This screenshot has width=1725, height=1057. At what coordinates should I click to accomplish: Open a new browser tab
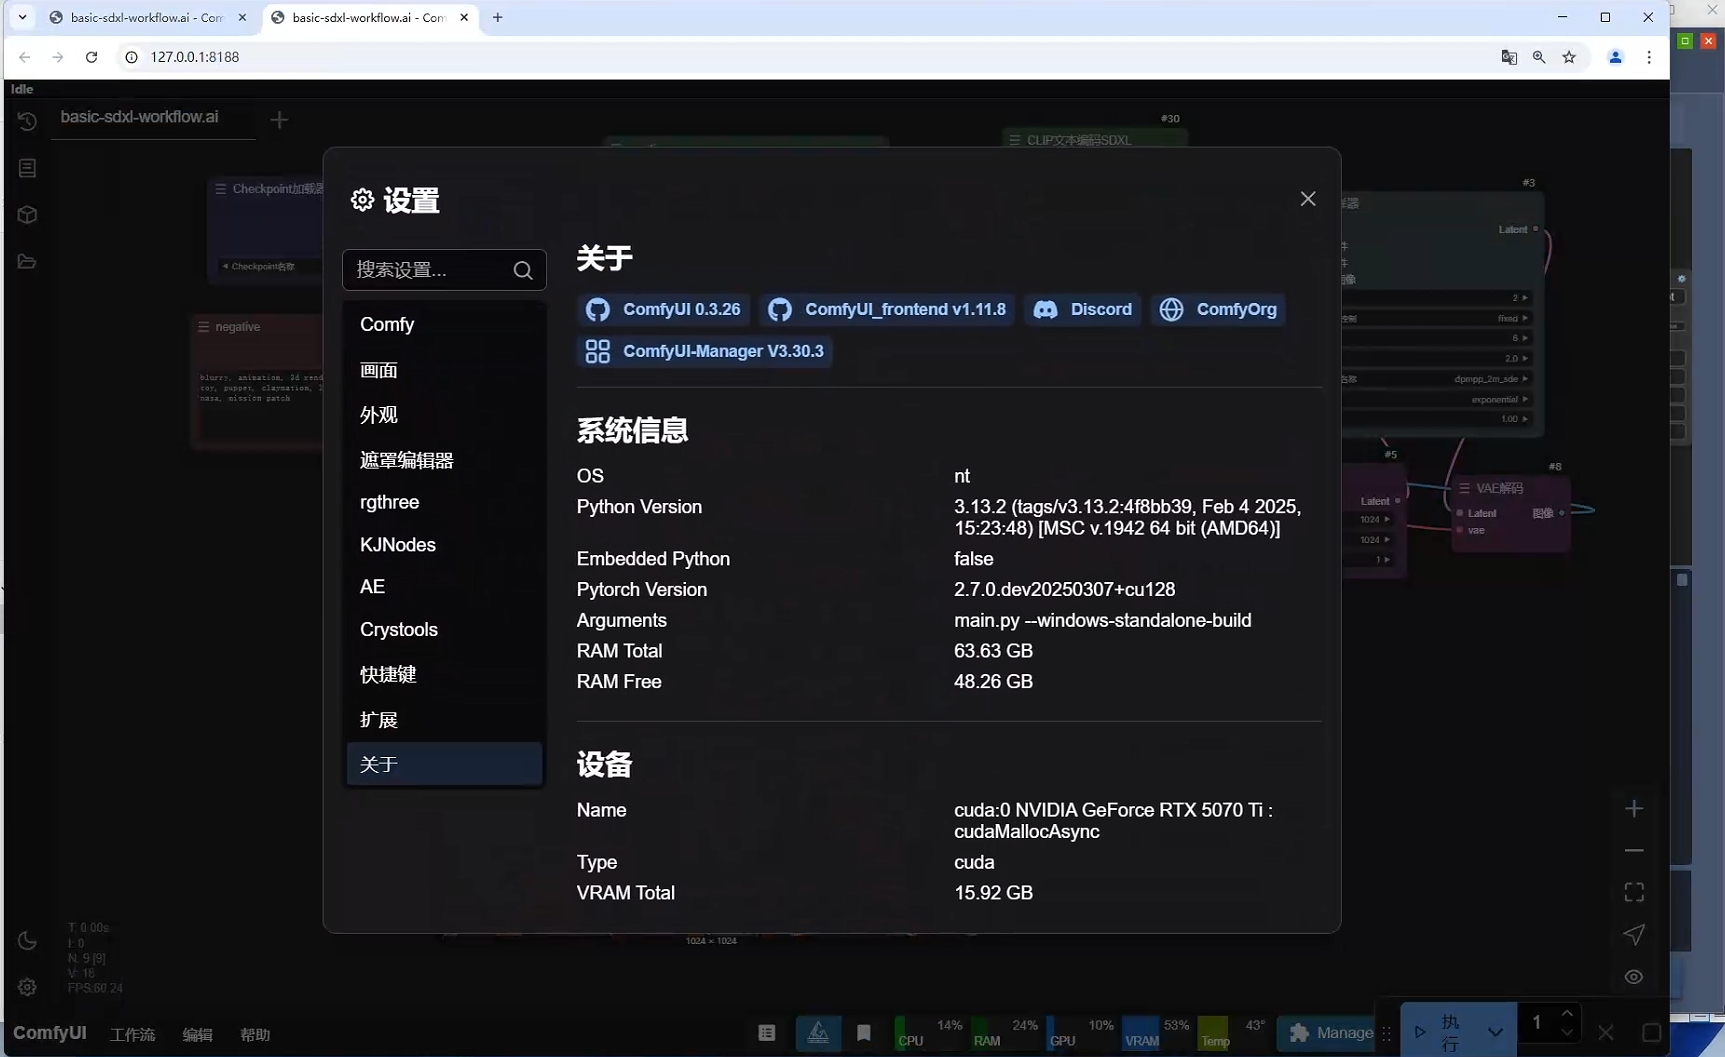497,17
